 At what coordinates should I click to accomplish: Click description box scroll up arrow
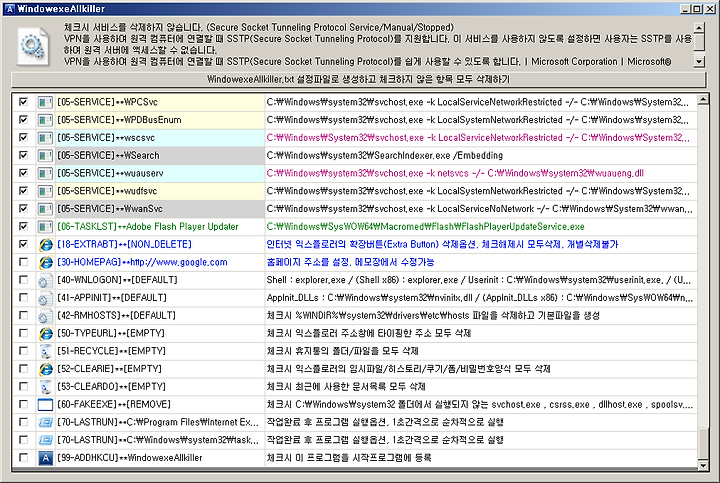(699, 28)
